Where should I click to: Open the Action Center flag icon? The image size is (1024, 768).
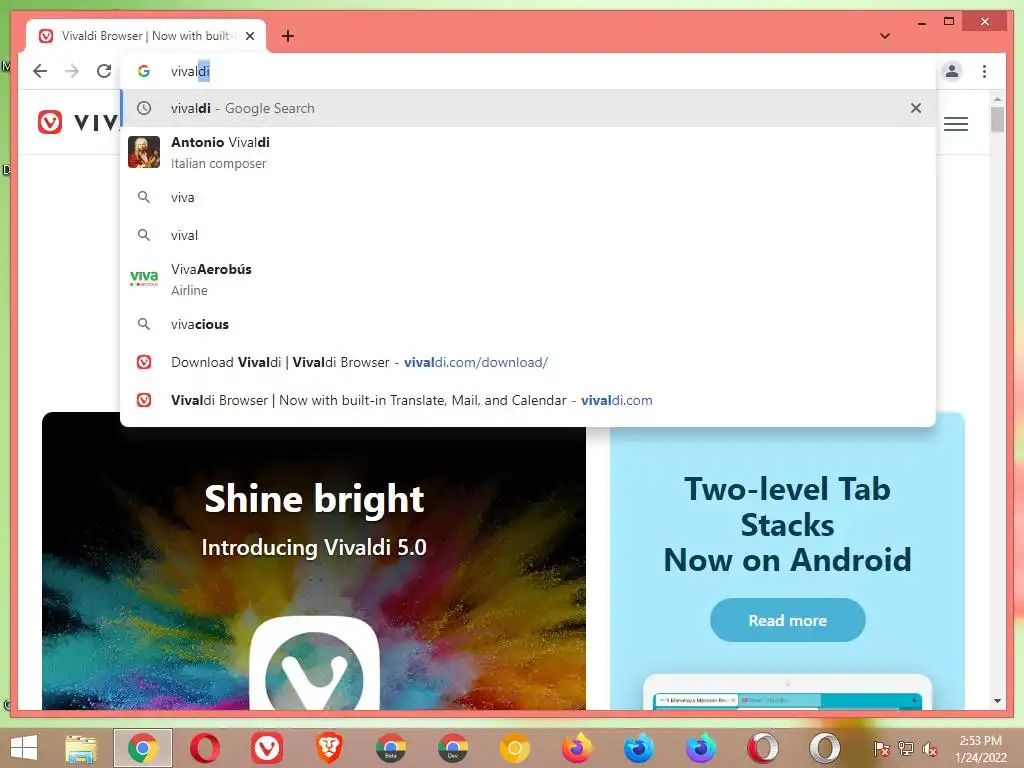click(881, 749)
